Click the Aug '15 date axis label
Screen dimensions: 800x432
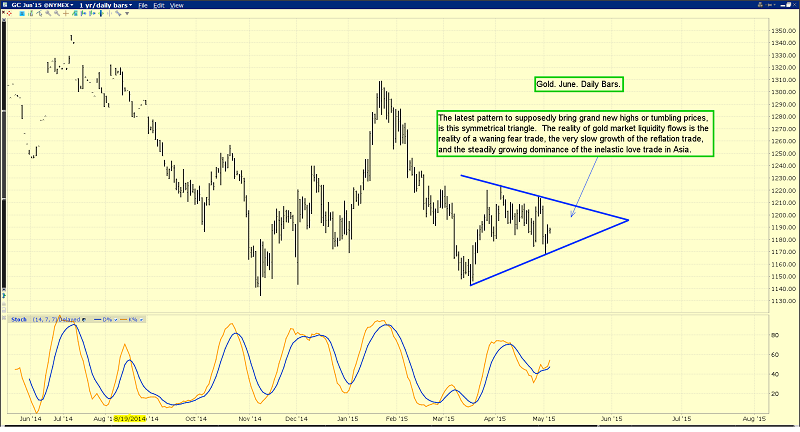point(754,419)
